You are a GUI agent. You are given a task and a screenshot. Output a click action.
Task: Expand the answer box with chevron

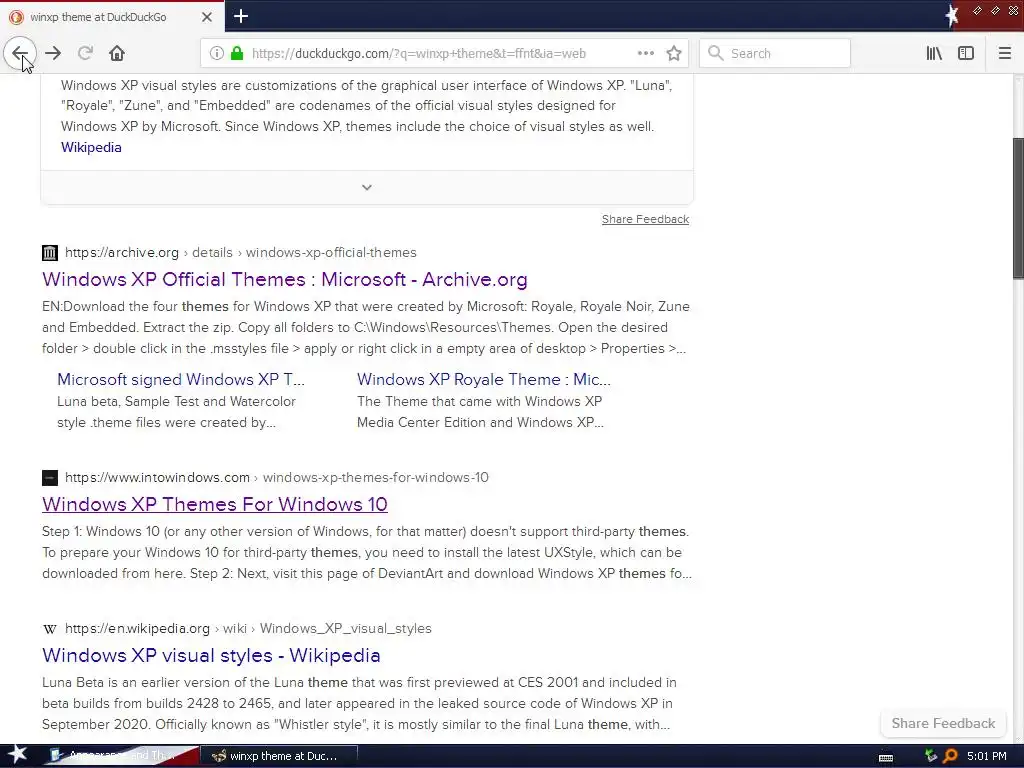pyautogui.click(x=367, y=187)
